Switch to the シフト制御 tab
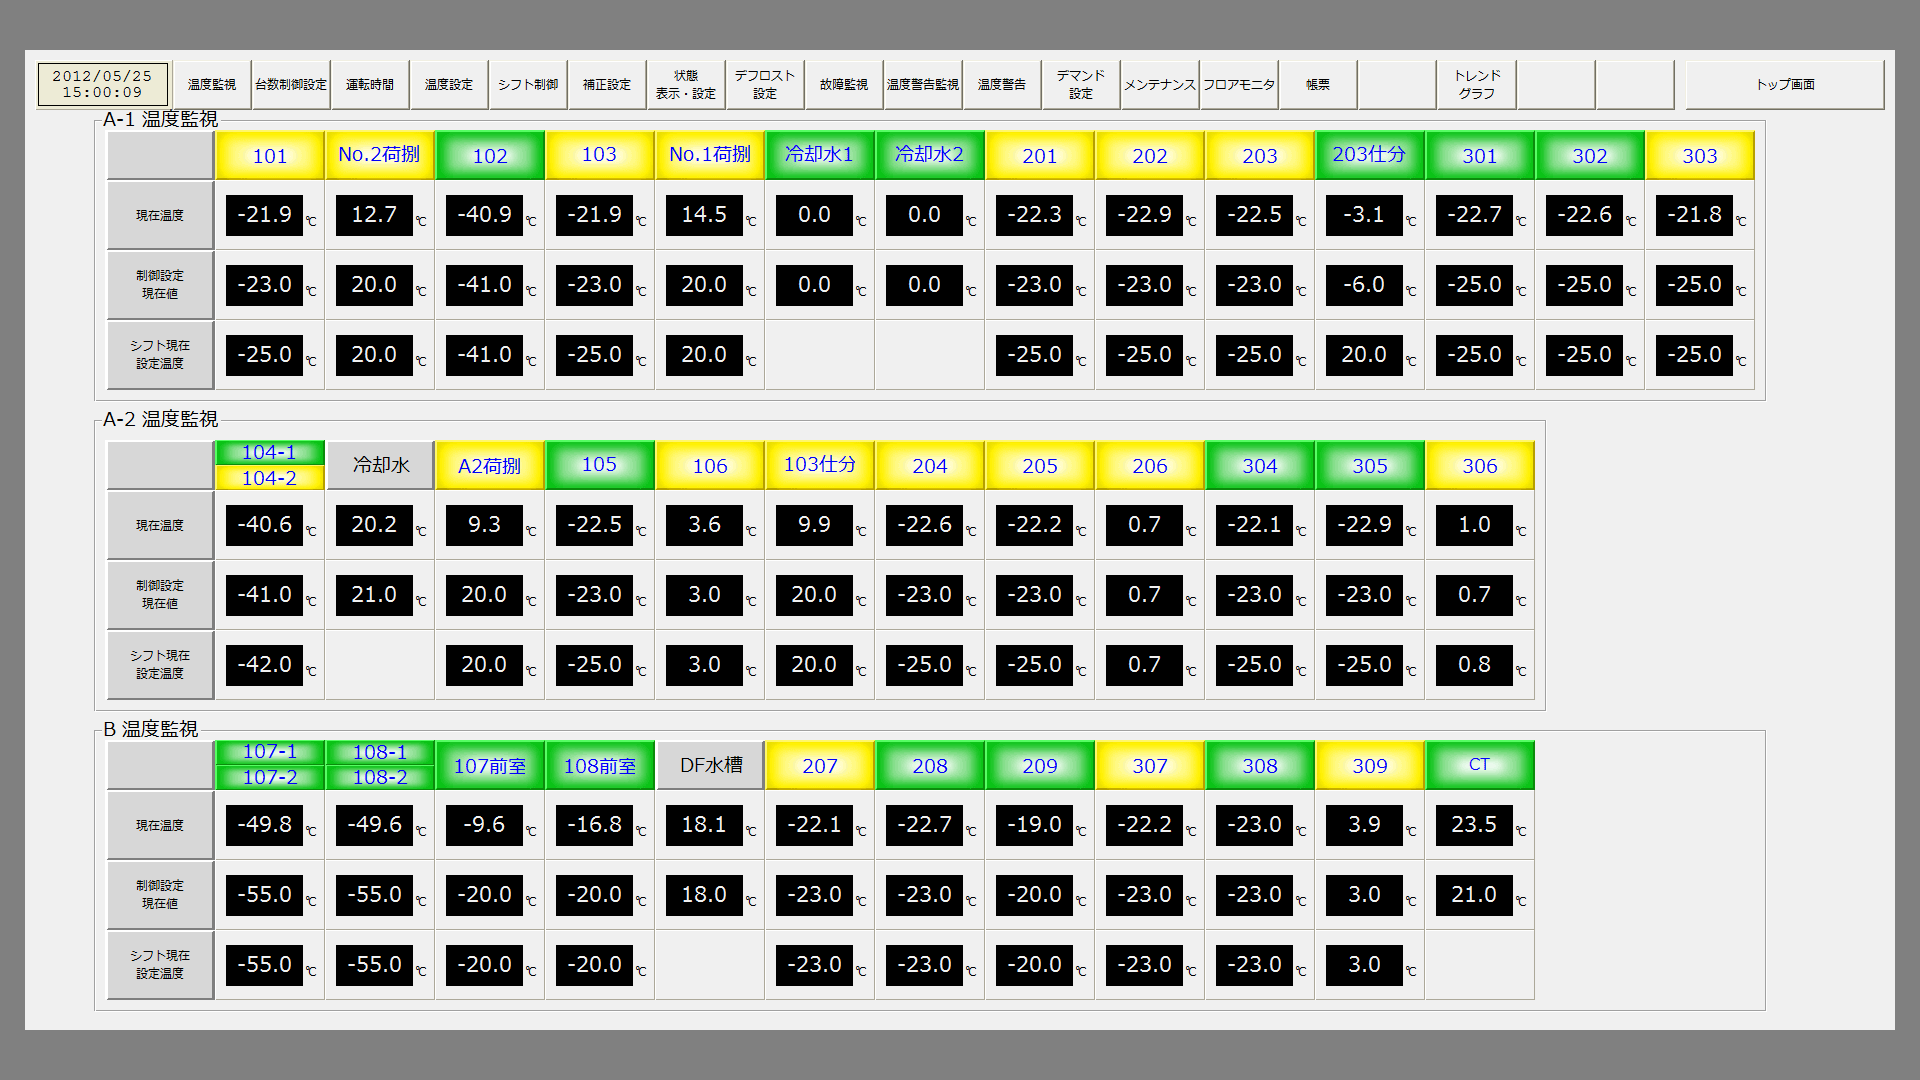This screenshot has height=1080, width=1920. tap(528, 85)
